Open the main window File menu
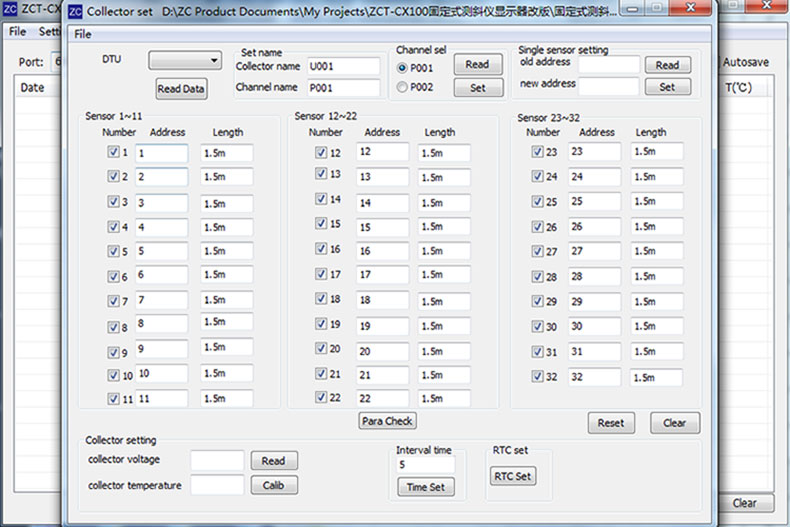The image size is (790, 527). (x=17, y=31)
